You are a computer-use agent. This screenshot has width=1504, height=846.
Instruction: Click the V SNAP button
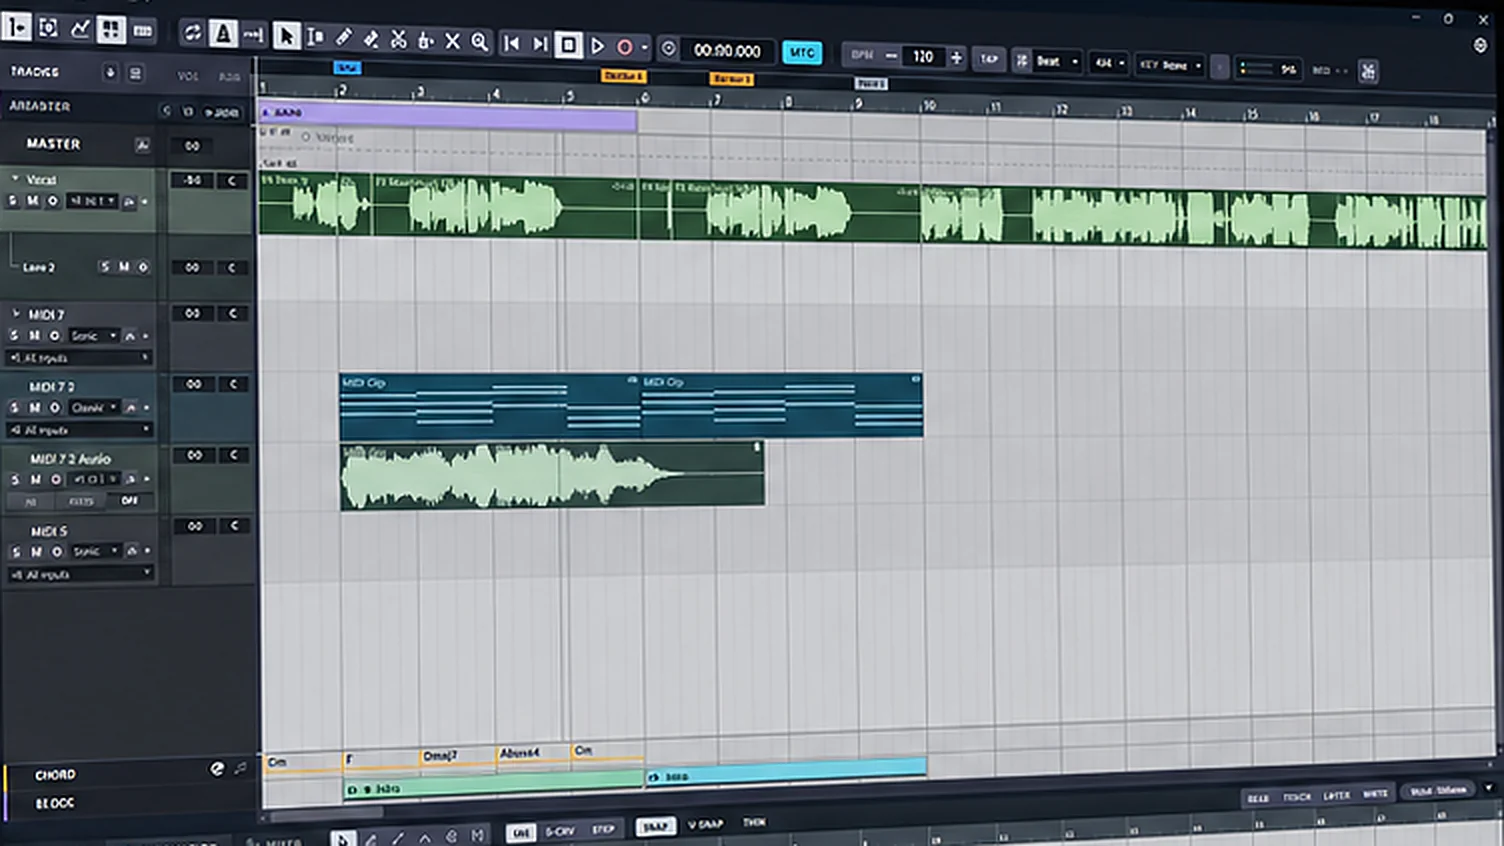point(705,825)
